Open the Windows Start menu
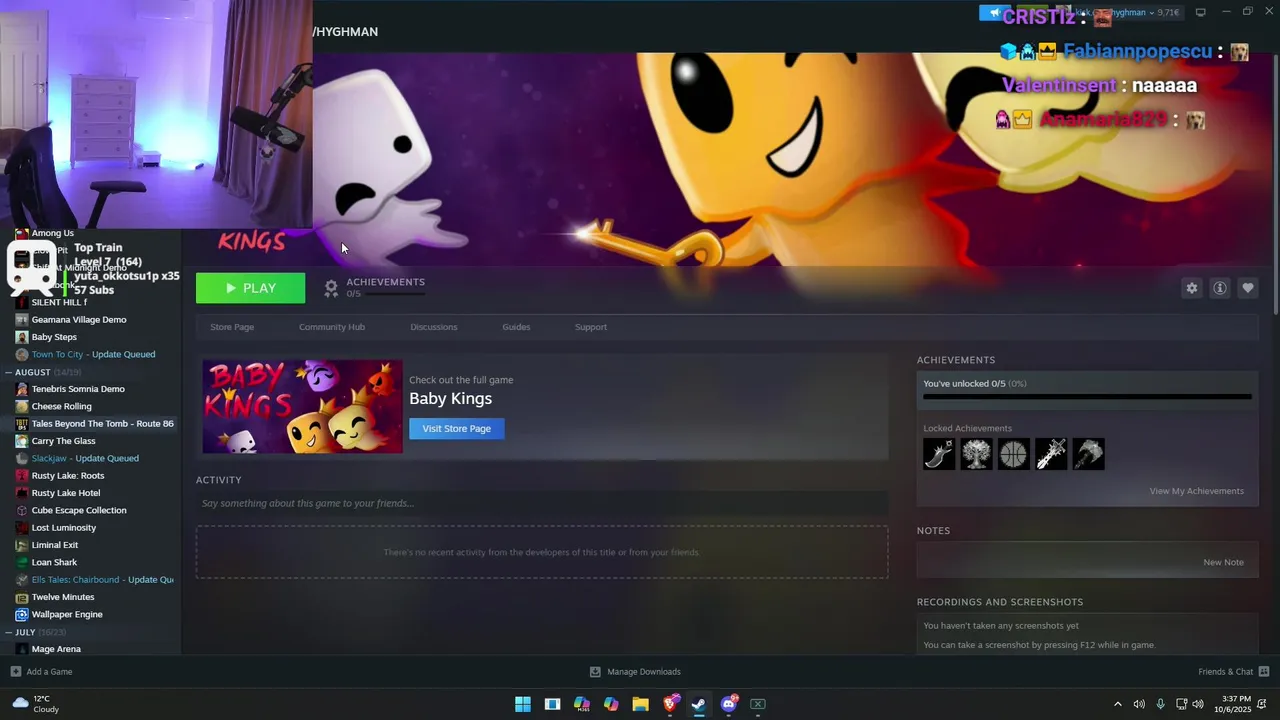This screenshot has height=720, width=1280. tap(523, 704)
